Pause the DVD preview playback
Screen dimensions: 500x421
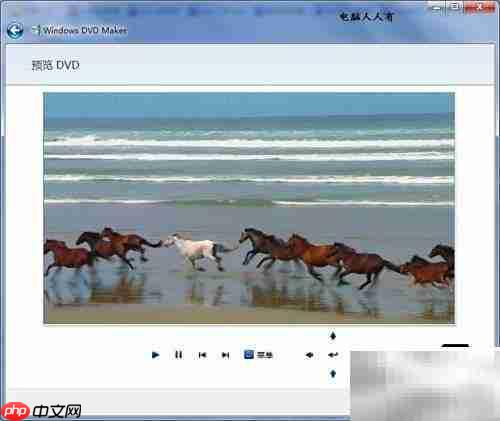point(179,355)
